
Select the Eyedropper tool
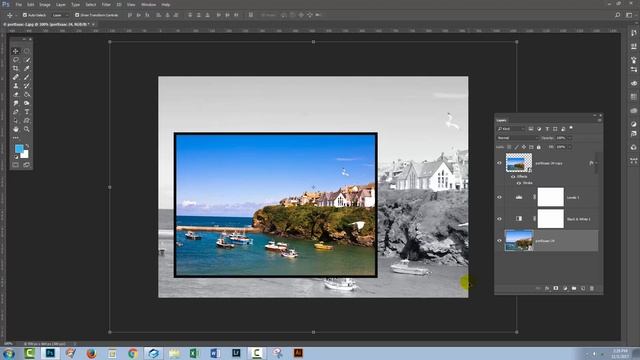coord(27,68)
